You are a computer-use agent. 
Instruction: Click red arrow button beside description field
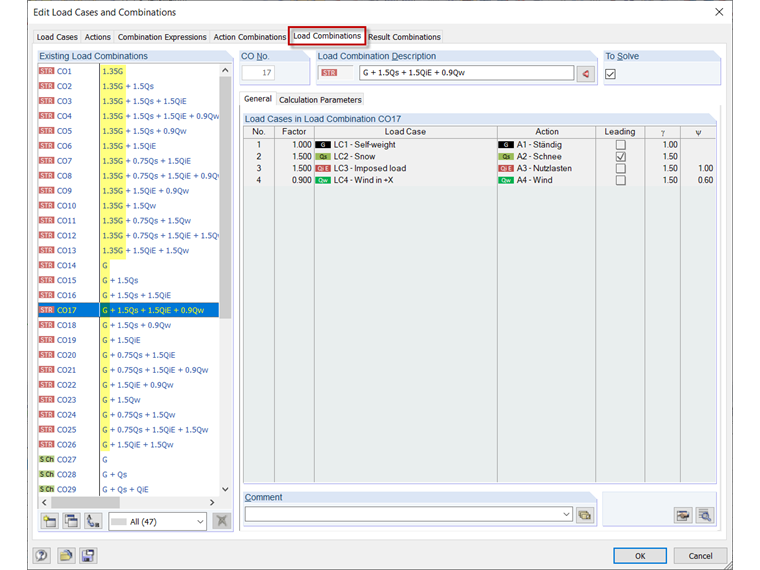click(586, 74)
